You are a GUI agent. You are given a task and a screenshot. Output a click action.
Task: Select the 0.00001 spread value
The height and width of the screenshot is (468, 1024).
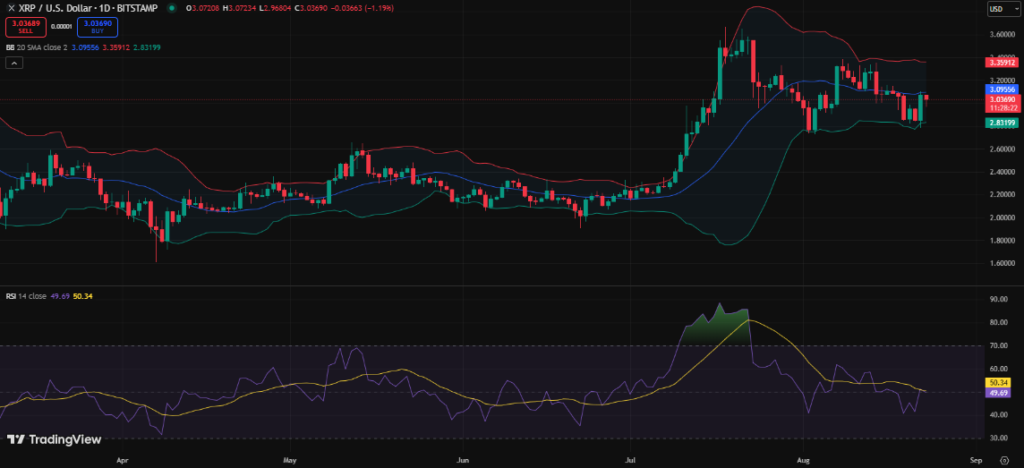click(x=61, y=27)
